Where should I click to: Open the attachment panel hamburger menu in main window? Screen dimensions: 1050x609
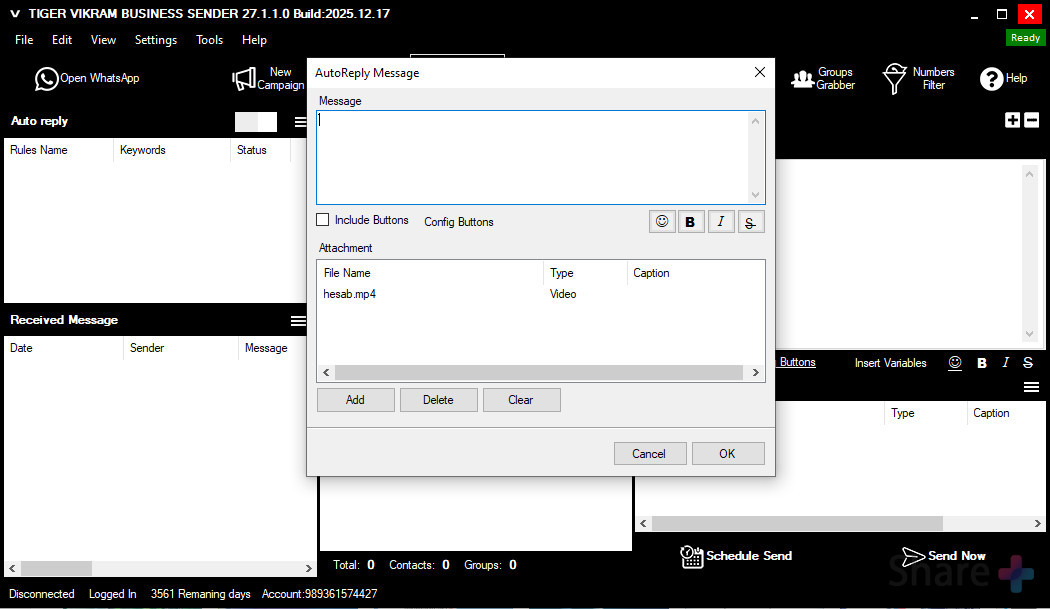click(1031, 387)
